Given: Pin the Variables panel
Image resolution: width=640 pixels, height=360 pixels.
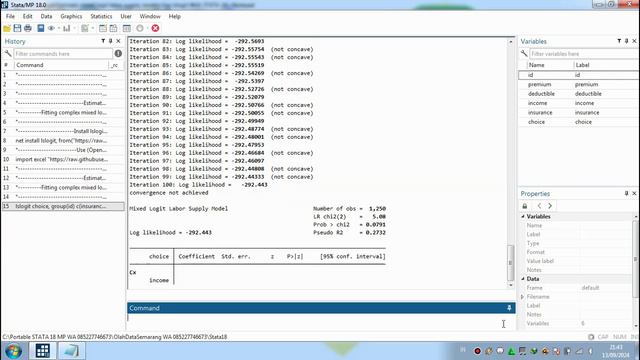Looking at the screenshot, I should pyautogui.click(x=627, y=41).
